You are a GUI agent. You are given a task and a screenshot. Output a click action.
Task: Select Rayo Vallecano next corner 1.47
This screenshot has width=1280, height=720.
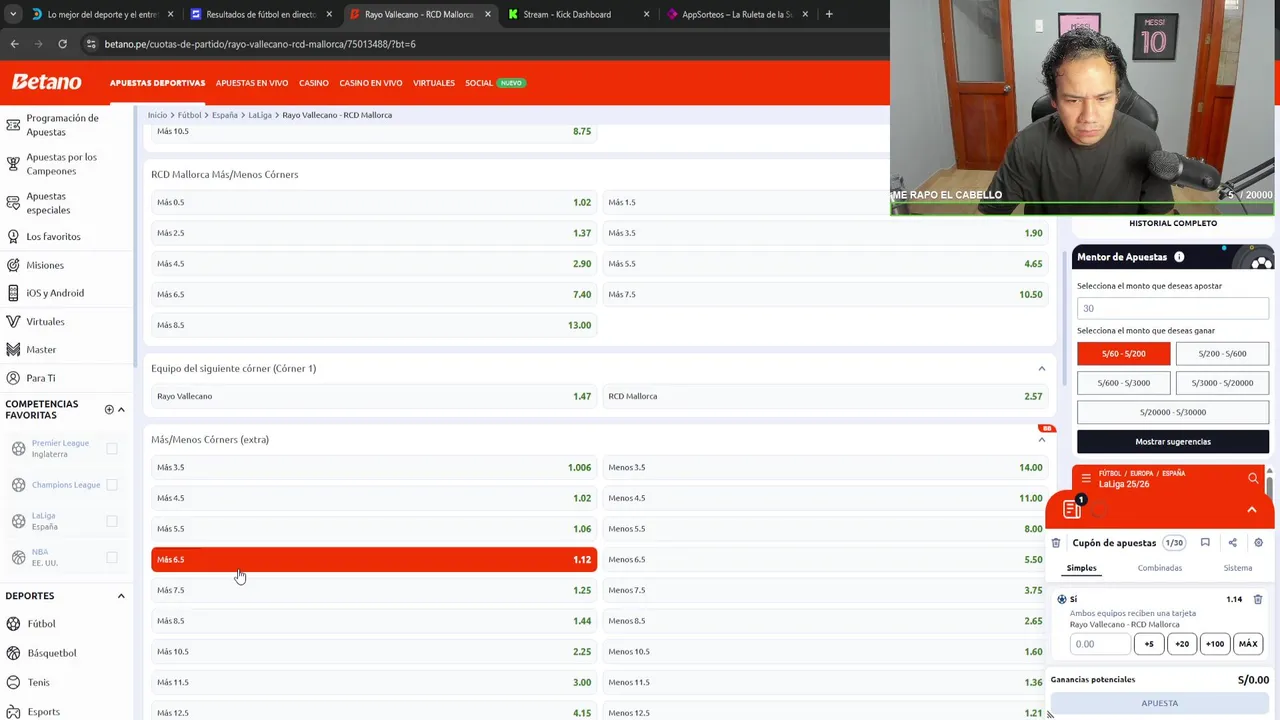click(374, 396)
